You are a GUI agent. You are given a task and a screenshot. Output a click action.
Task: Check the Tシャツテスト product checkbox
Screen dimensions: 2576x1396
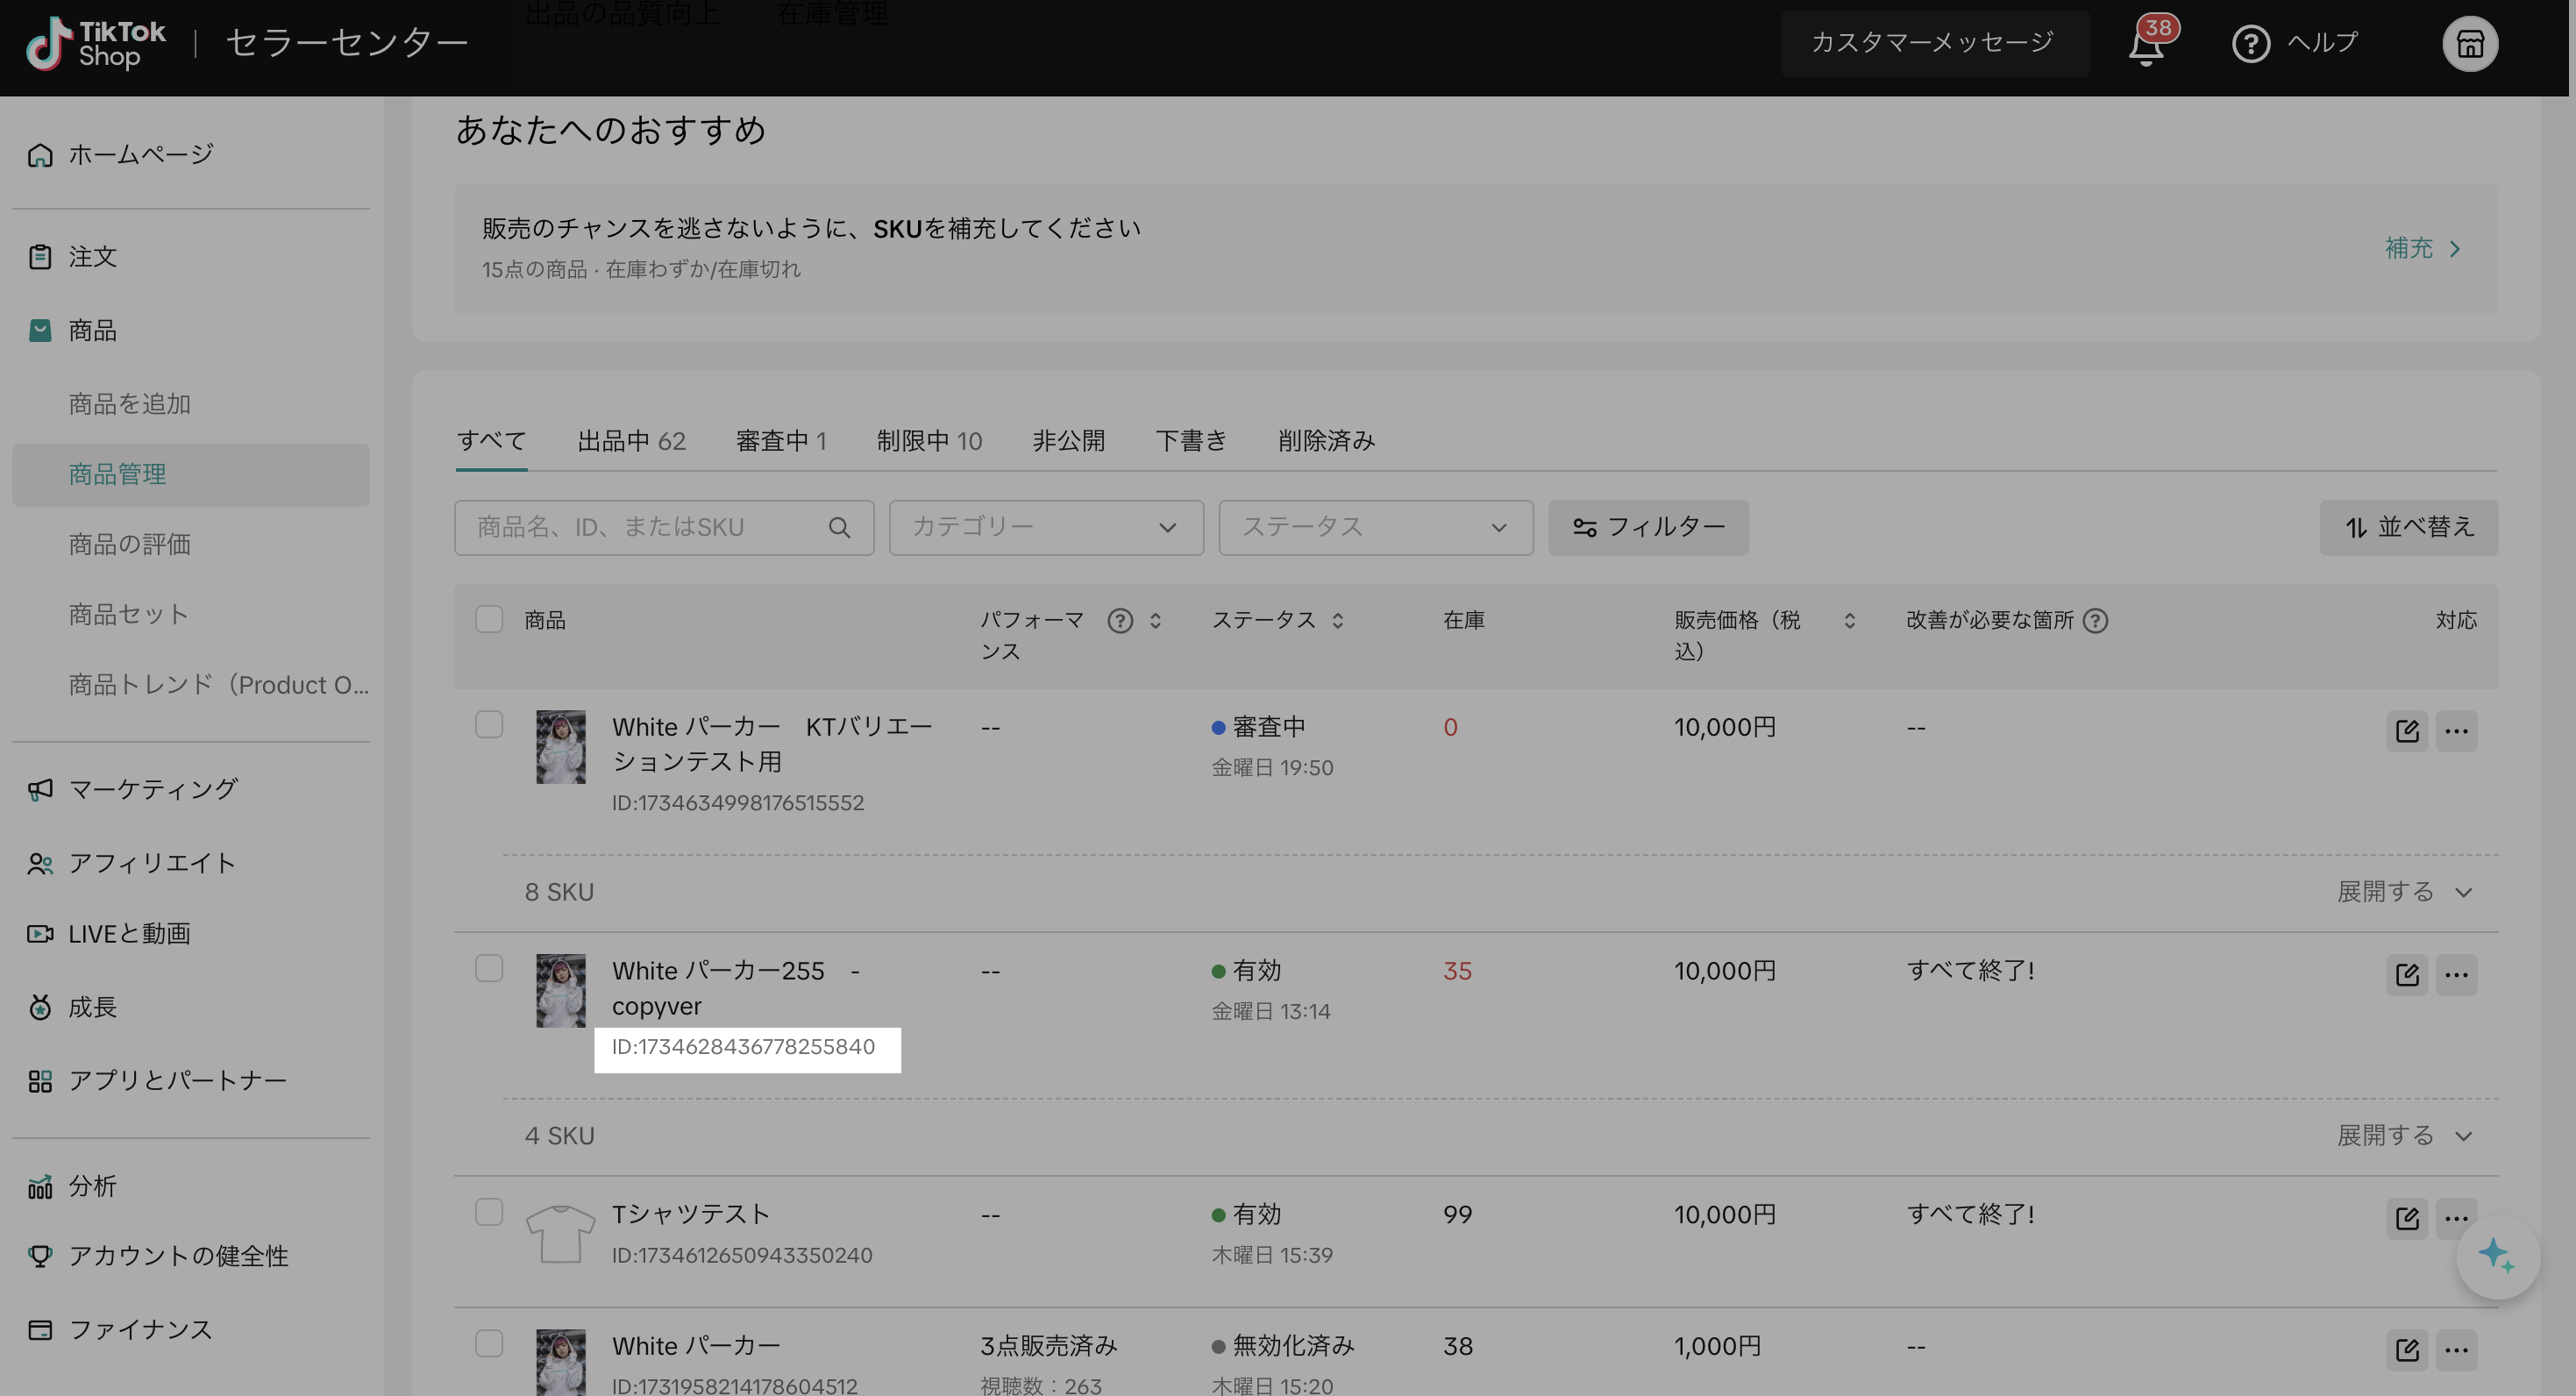coord(489,1213)
